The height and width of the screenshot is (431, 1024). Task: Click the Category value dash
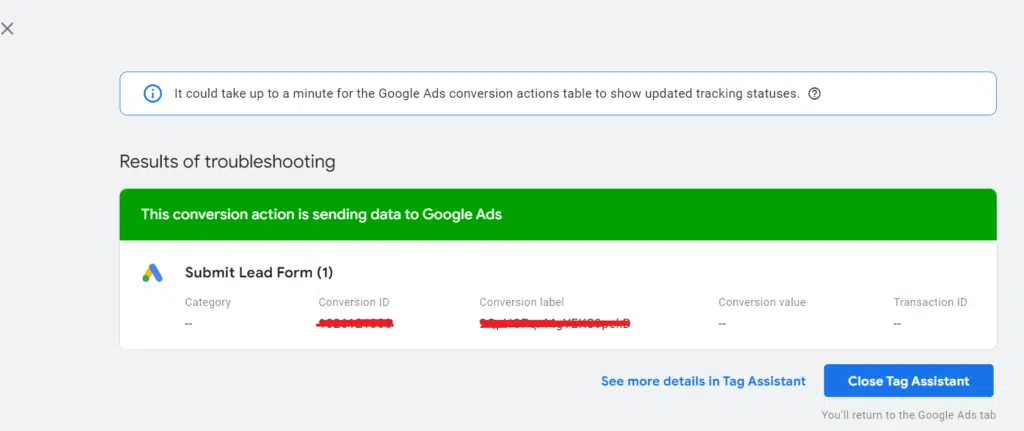coord(189,323)
